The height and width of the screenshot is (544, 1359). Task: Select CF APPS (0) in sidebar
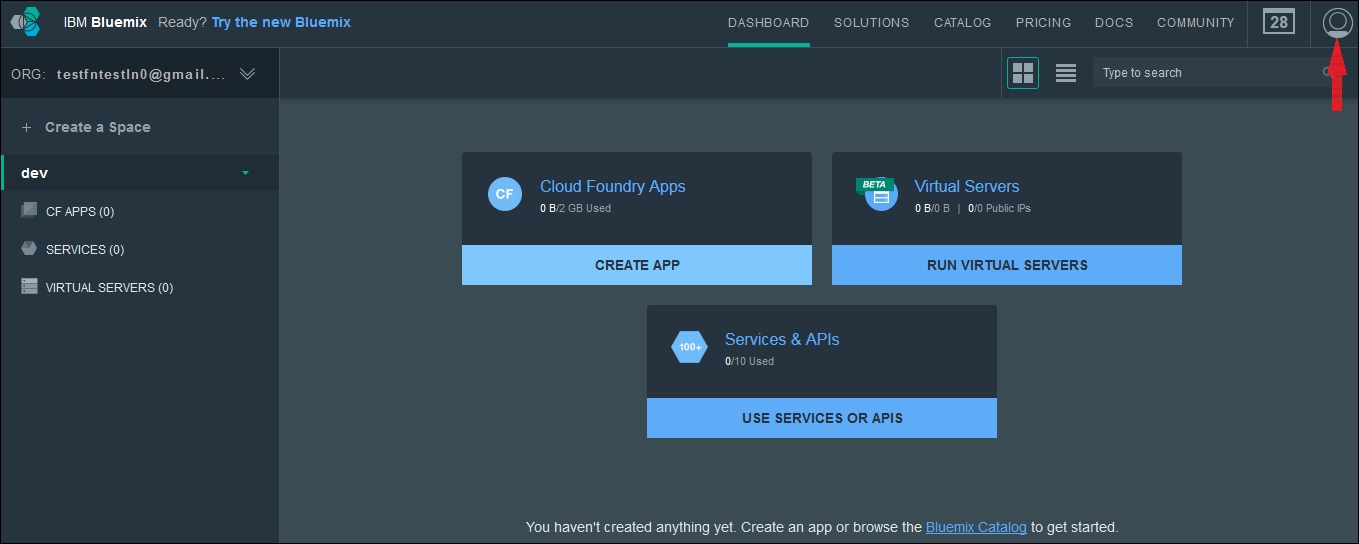(x=80, y=212)
